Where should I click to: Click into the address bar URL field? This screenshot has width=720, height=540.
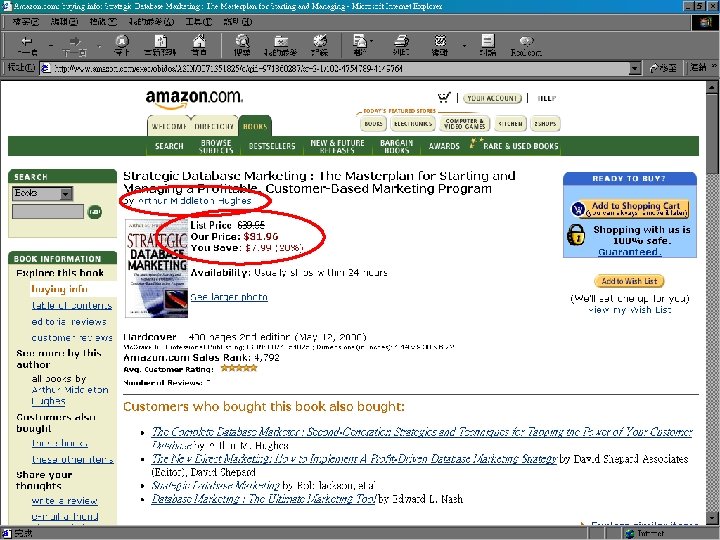(334, 68)
